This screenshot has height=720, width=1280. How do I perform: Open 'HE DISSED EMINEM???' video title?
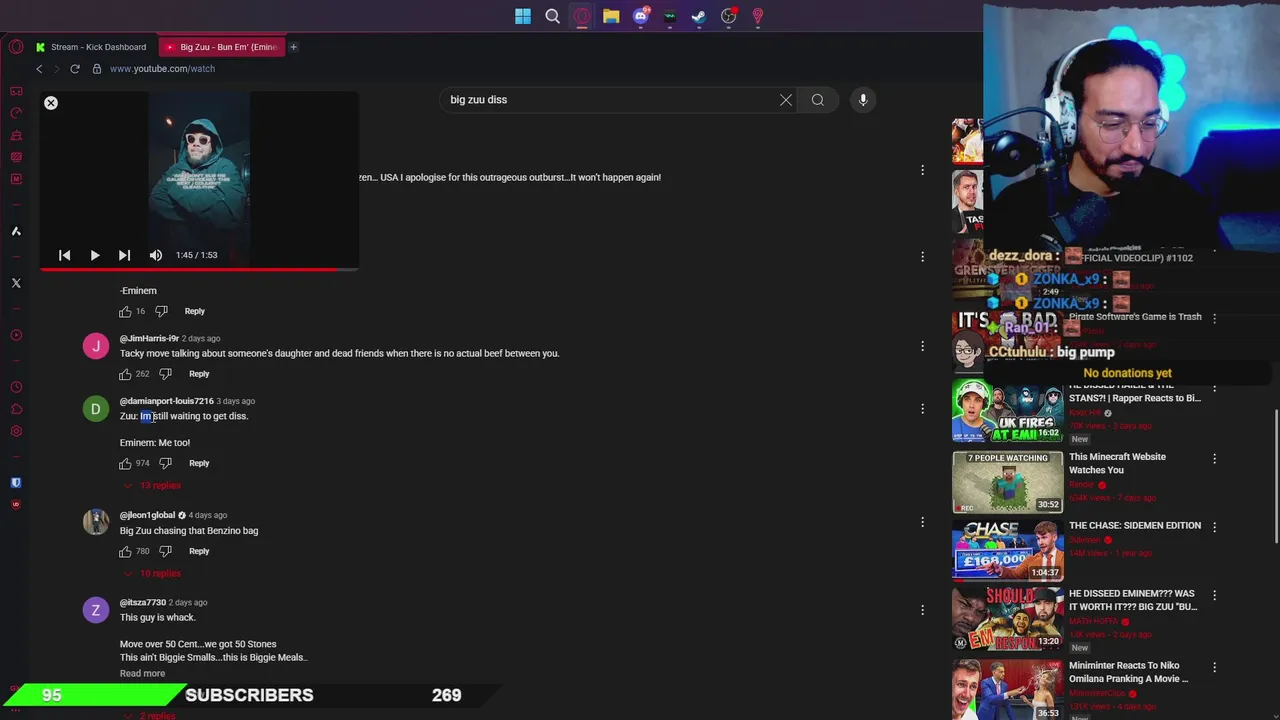click(x=1133, y=600)
